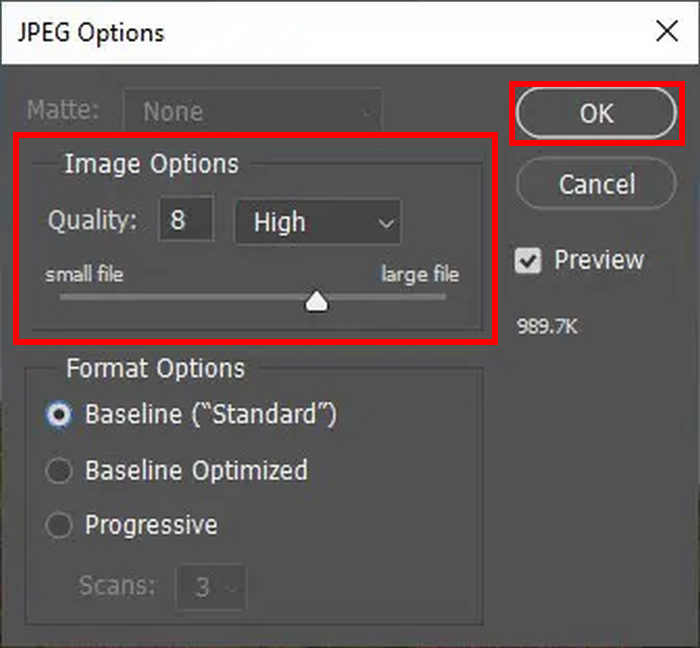
Task: Select the Progressive format option
Action: click(x=59, y=525)
